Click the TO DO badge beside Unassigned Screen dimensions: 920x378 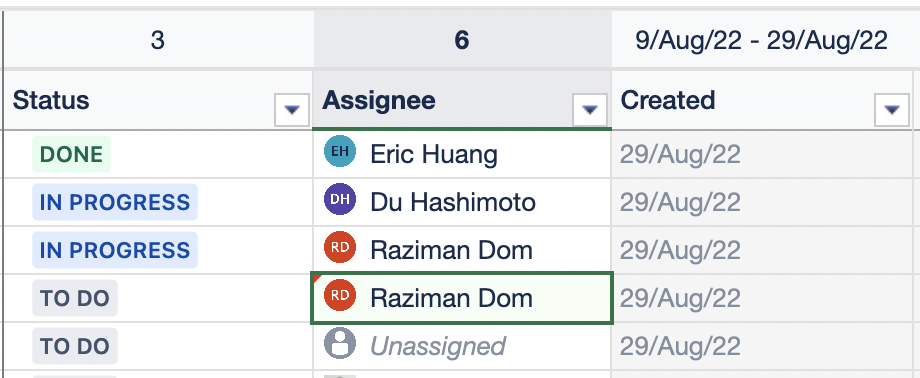point(75,346)
